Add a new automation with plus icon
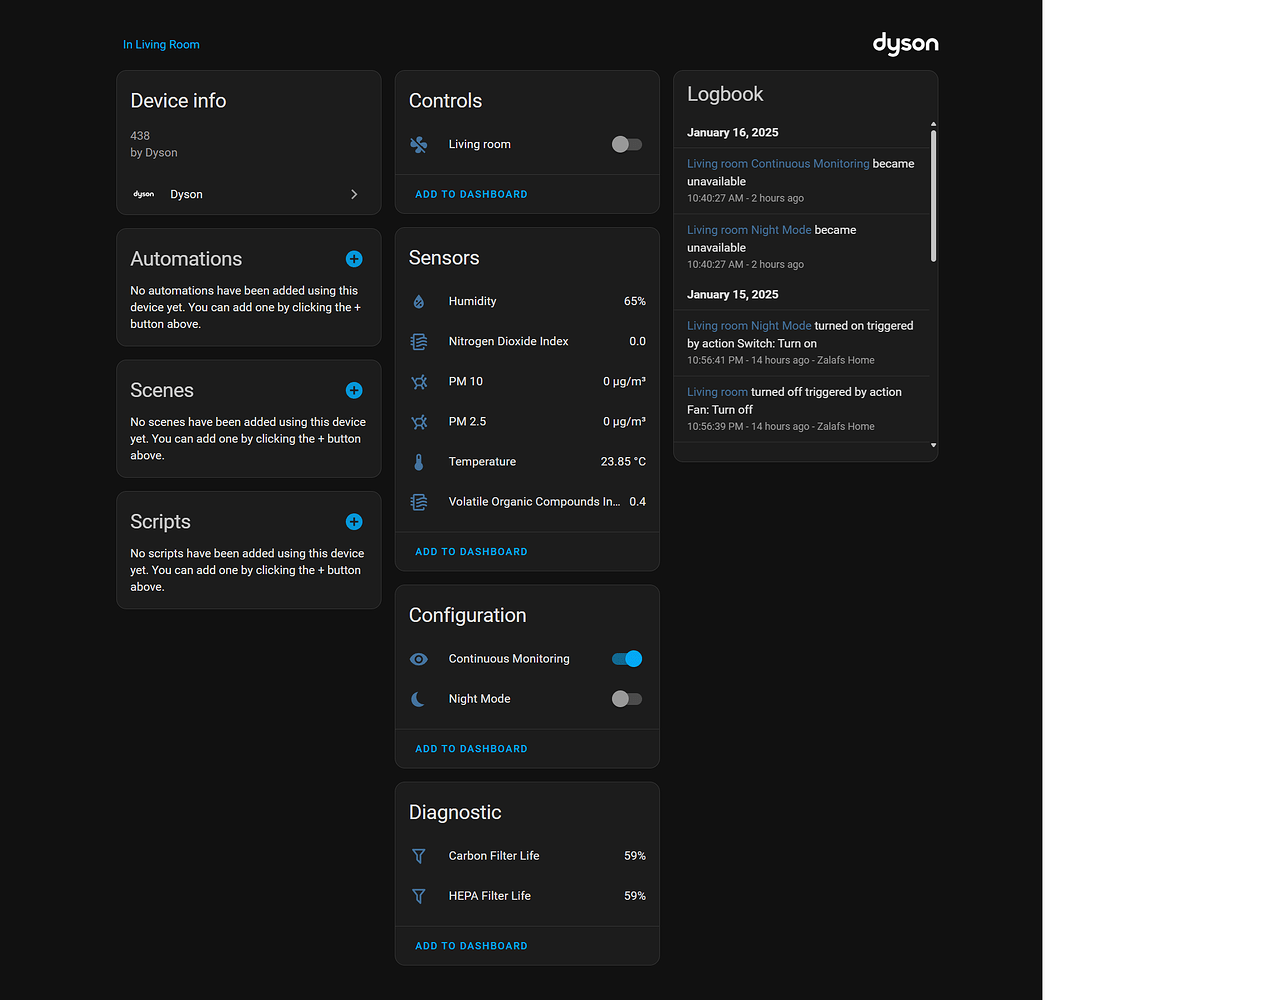Image resolution: width=1282 pixels, height=1000 pixels. [354, 259]
